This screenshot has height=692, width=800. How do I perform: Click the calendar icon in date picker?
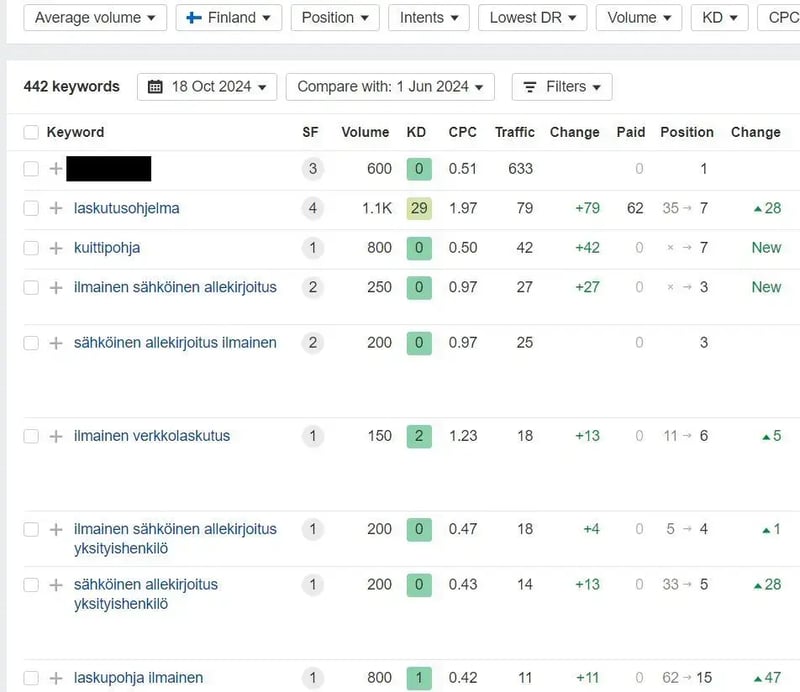[155, 87]
